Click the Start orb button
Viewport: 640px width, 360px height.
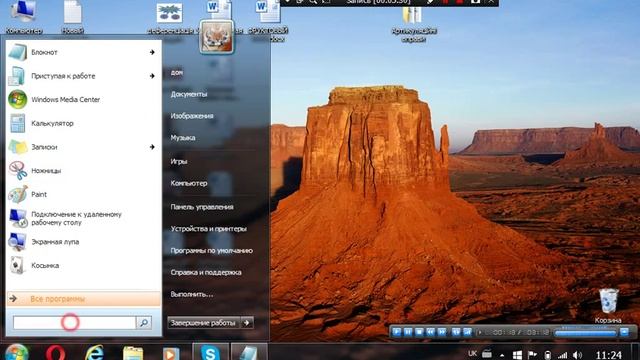point(16,352)
